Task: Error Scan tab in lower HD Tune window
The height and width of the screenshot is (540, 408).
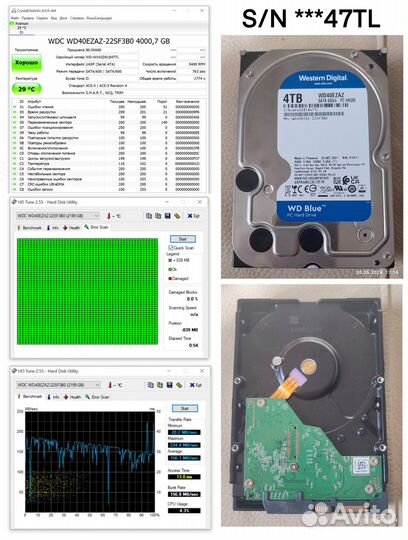Action: click(97, 397)
